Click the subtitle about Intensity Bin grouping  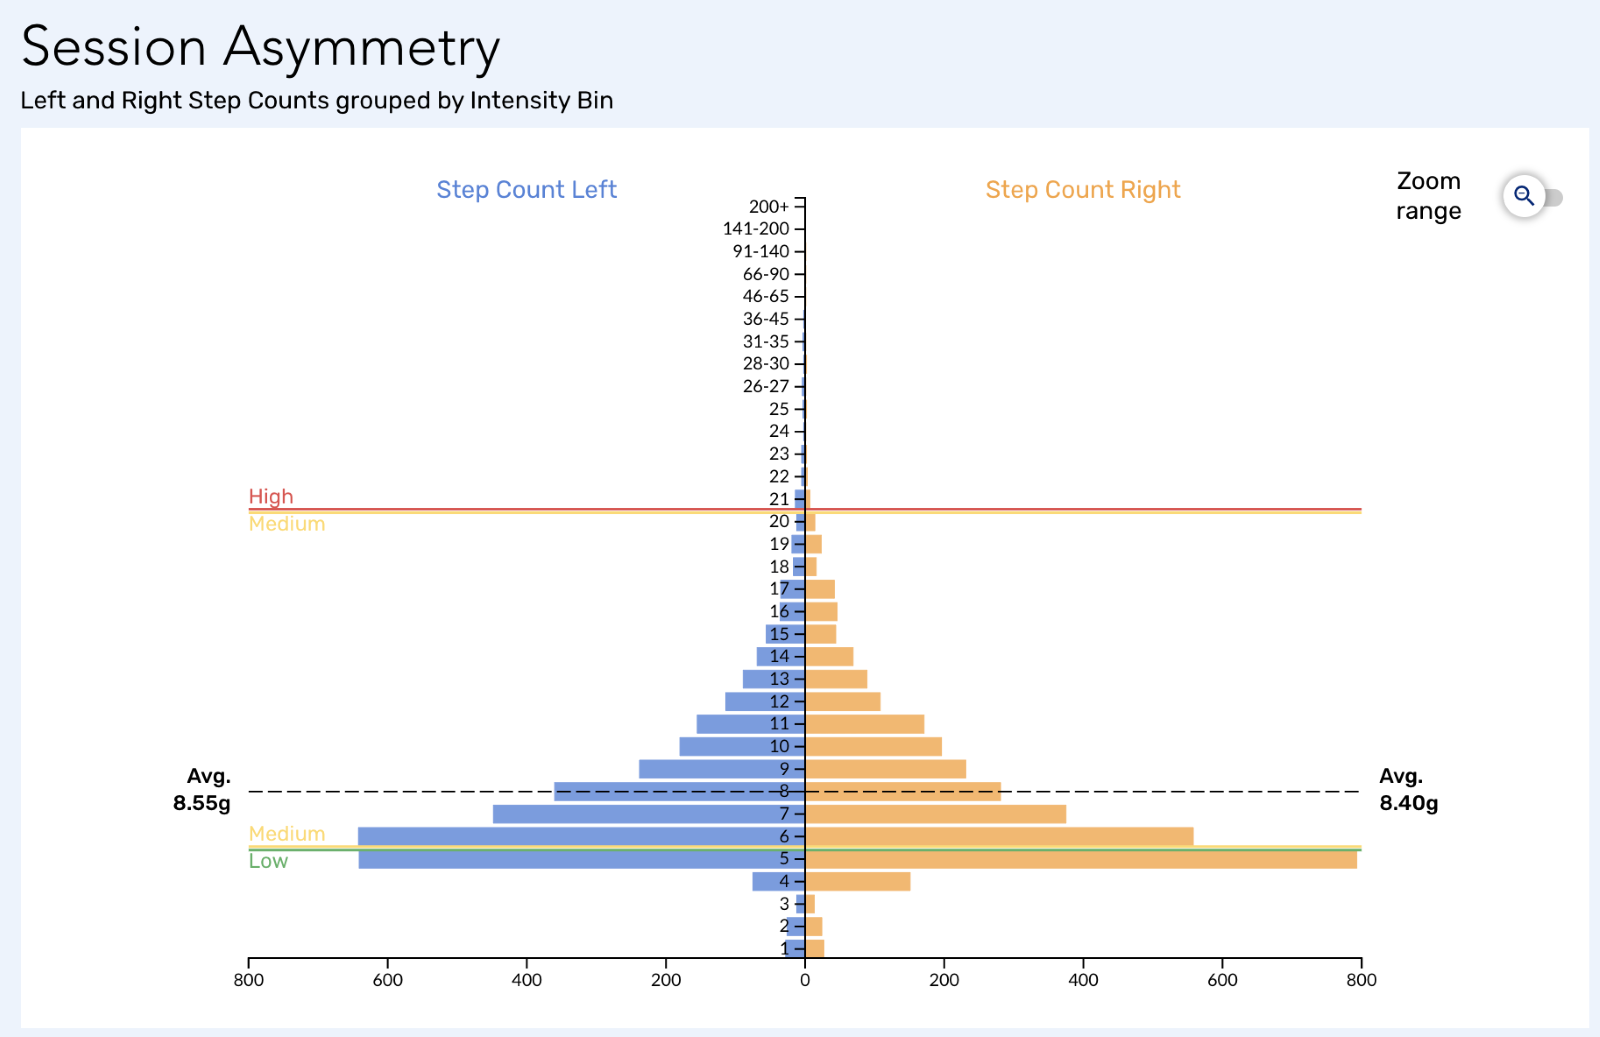317,100
